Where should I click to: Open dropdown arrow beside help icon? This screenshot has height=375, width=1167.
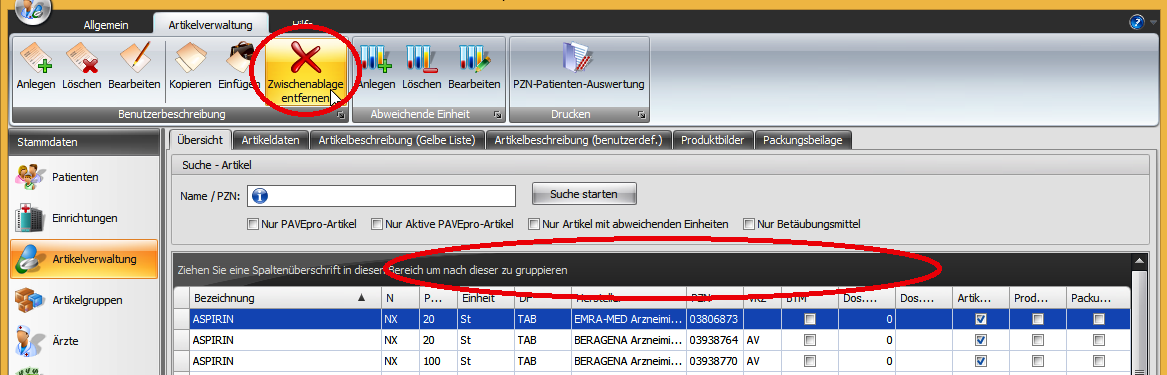(1153, 23)
